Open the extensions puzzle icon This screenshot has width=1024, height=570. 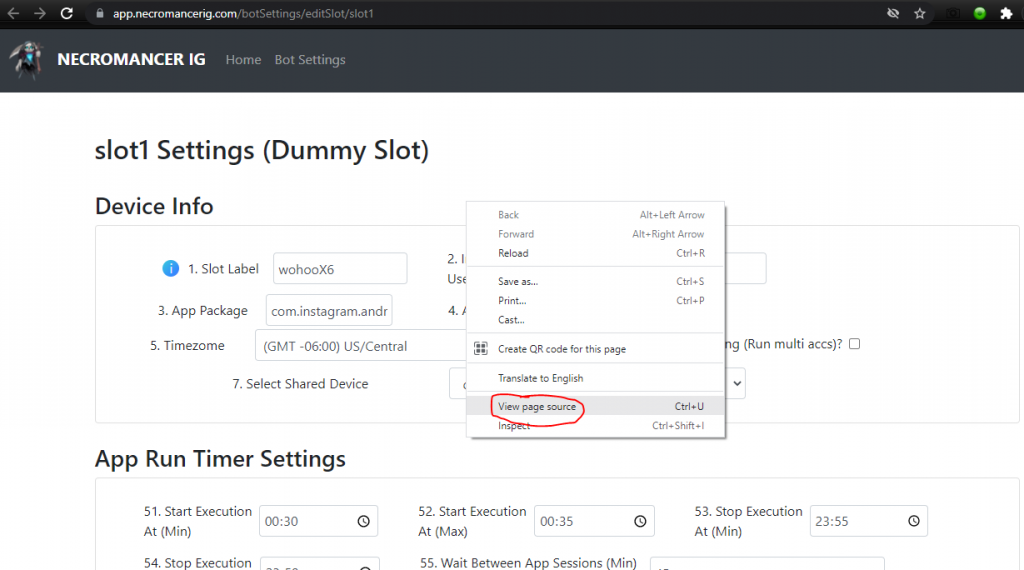1006,13
